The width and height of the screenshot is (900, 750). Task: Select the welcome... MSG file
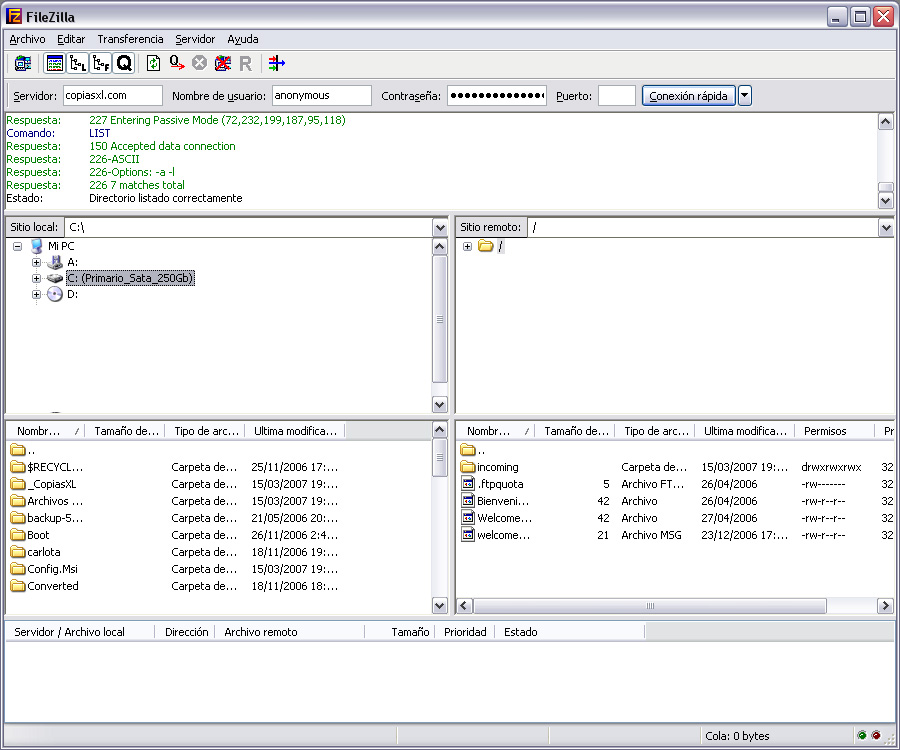pos(496,535)
